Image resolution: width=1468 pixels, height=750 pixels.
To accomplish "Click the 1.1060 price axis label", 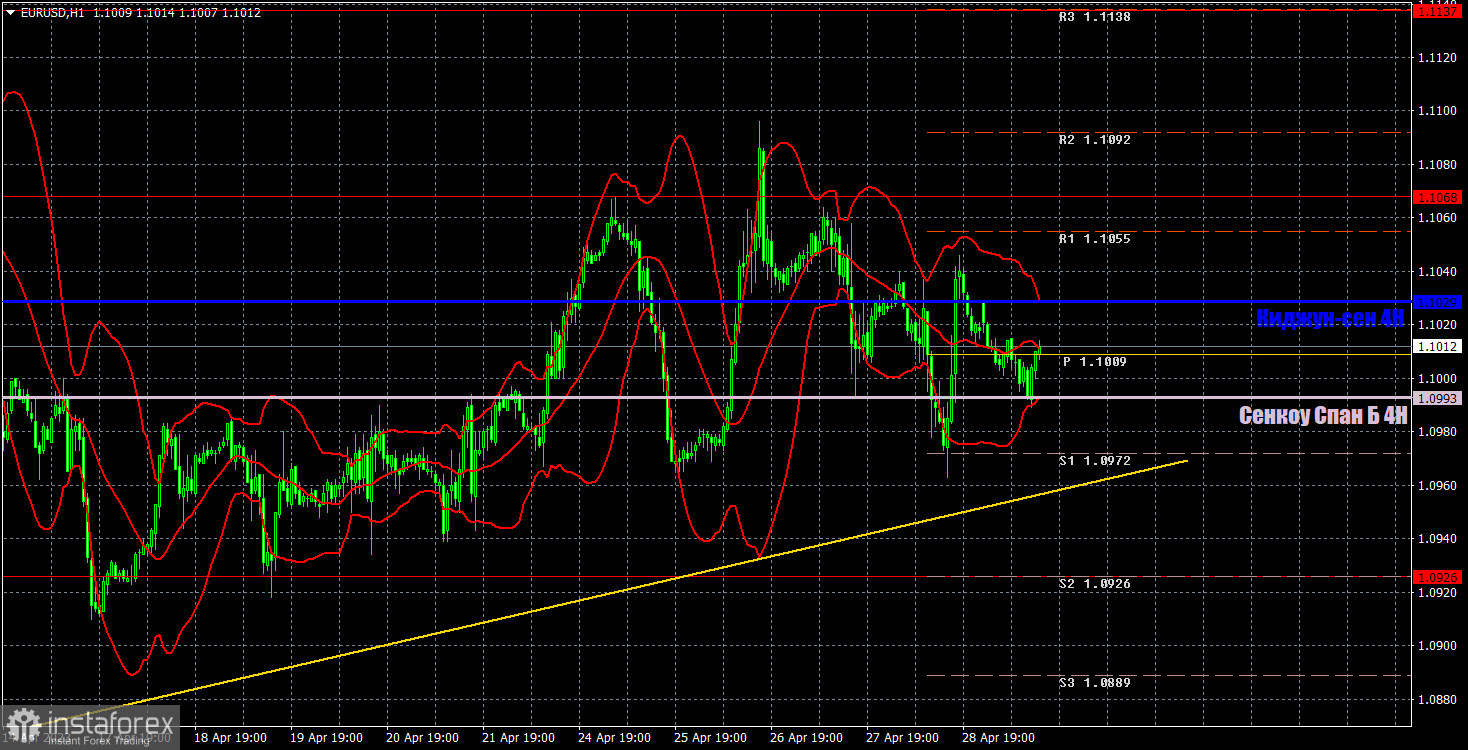I will pos(1436,218).
